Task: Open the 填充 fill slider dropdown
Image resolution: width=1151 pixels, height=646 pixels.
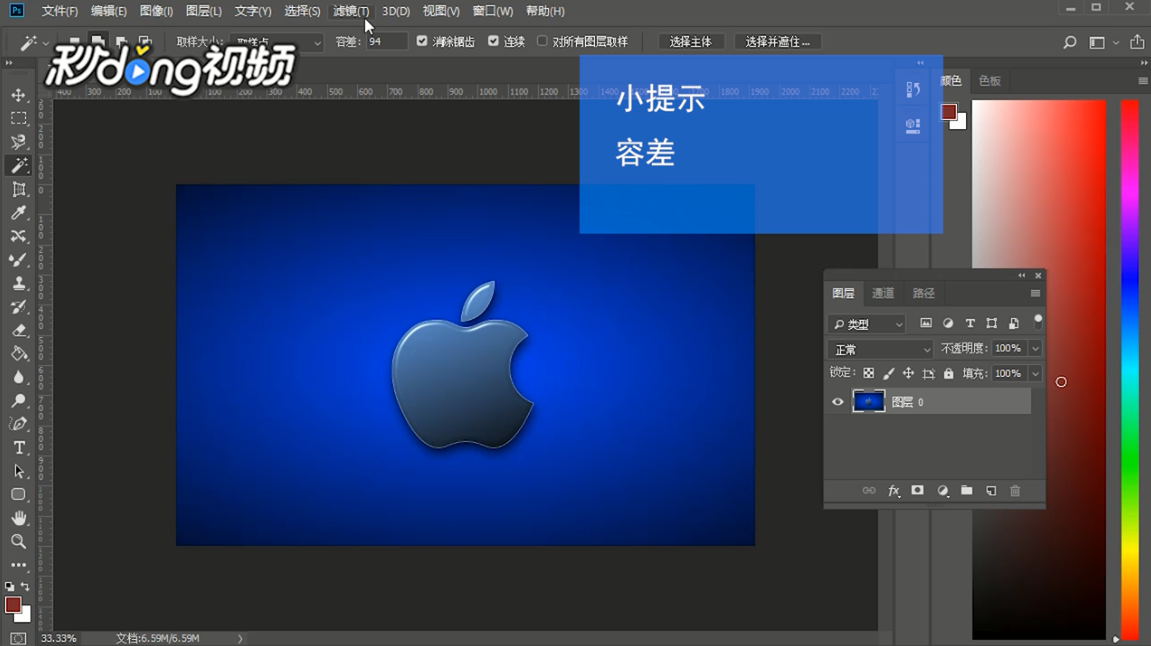Action: pyautogui.click(x=1036, y=374)
